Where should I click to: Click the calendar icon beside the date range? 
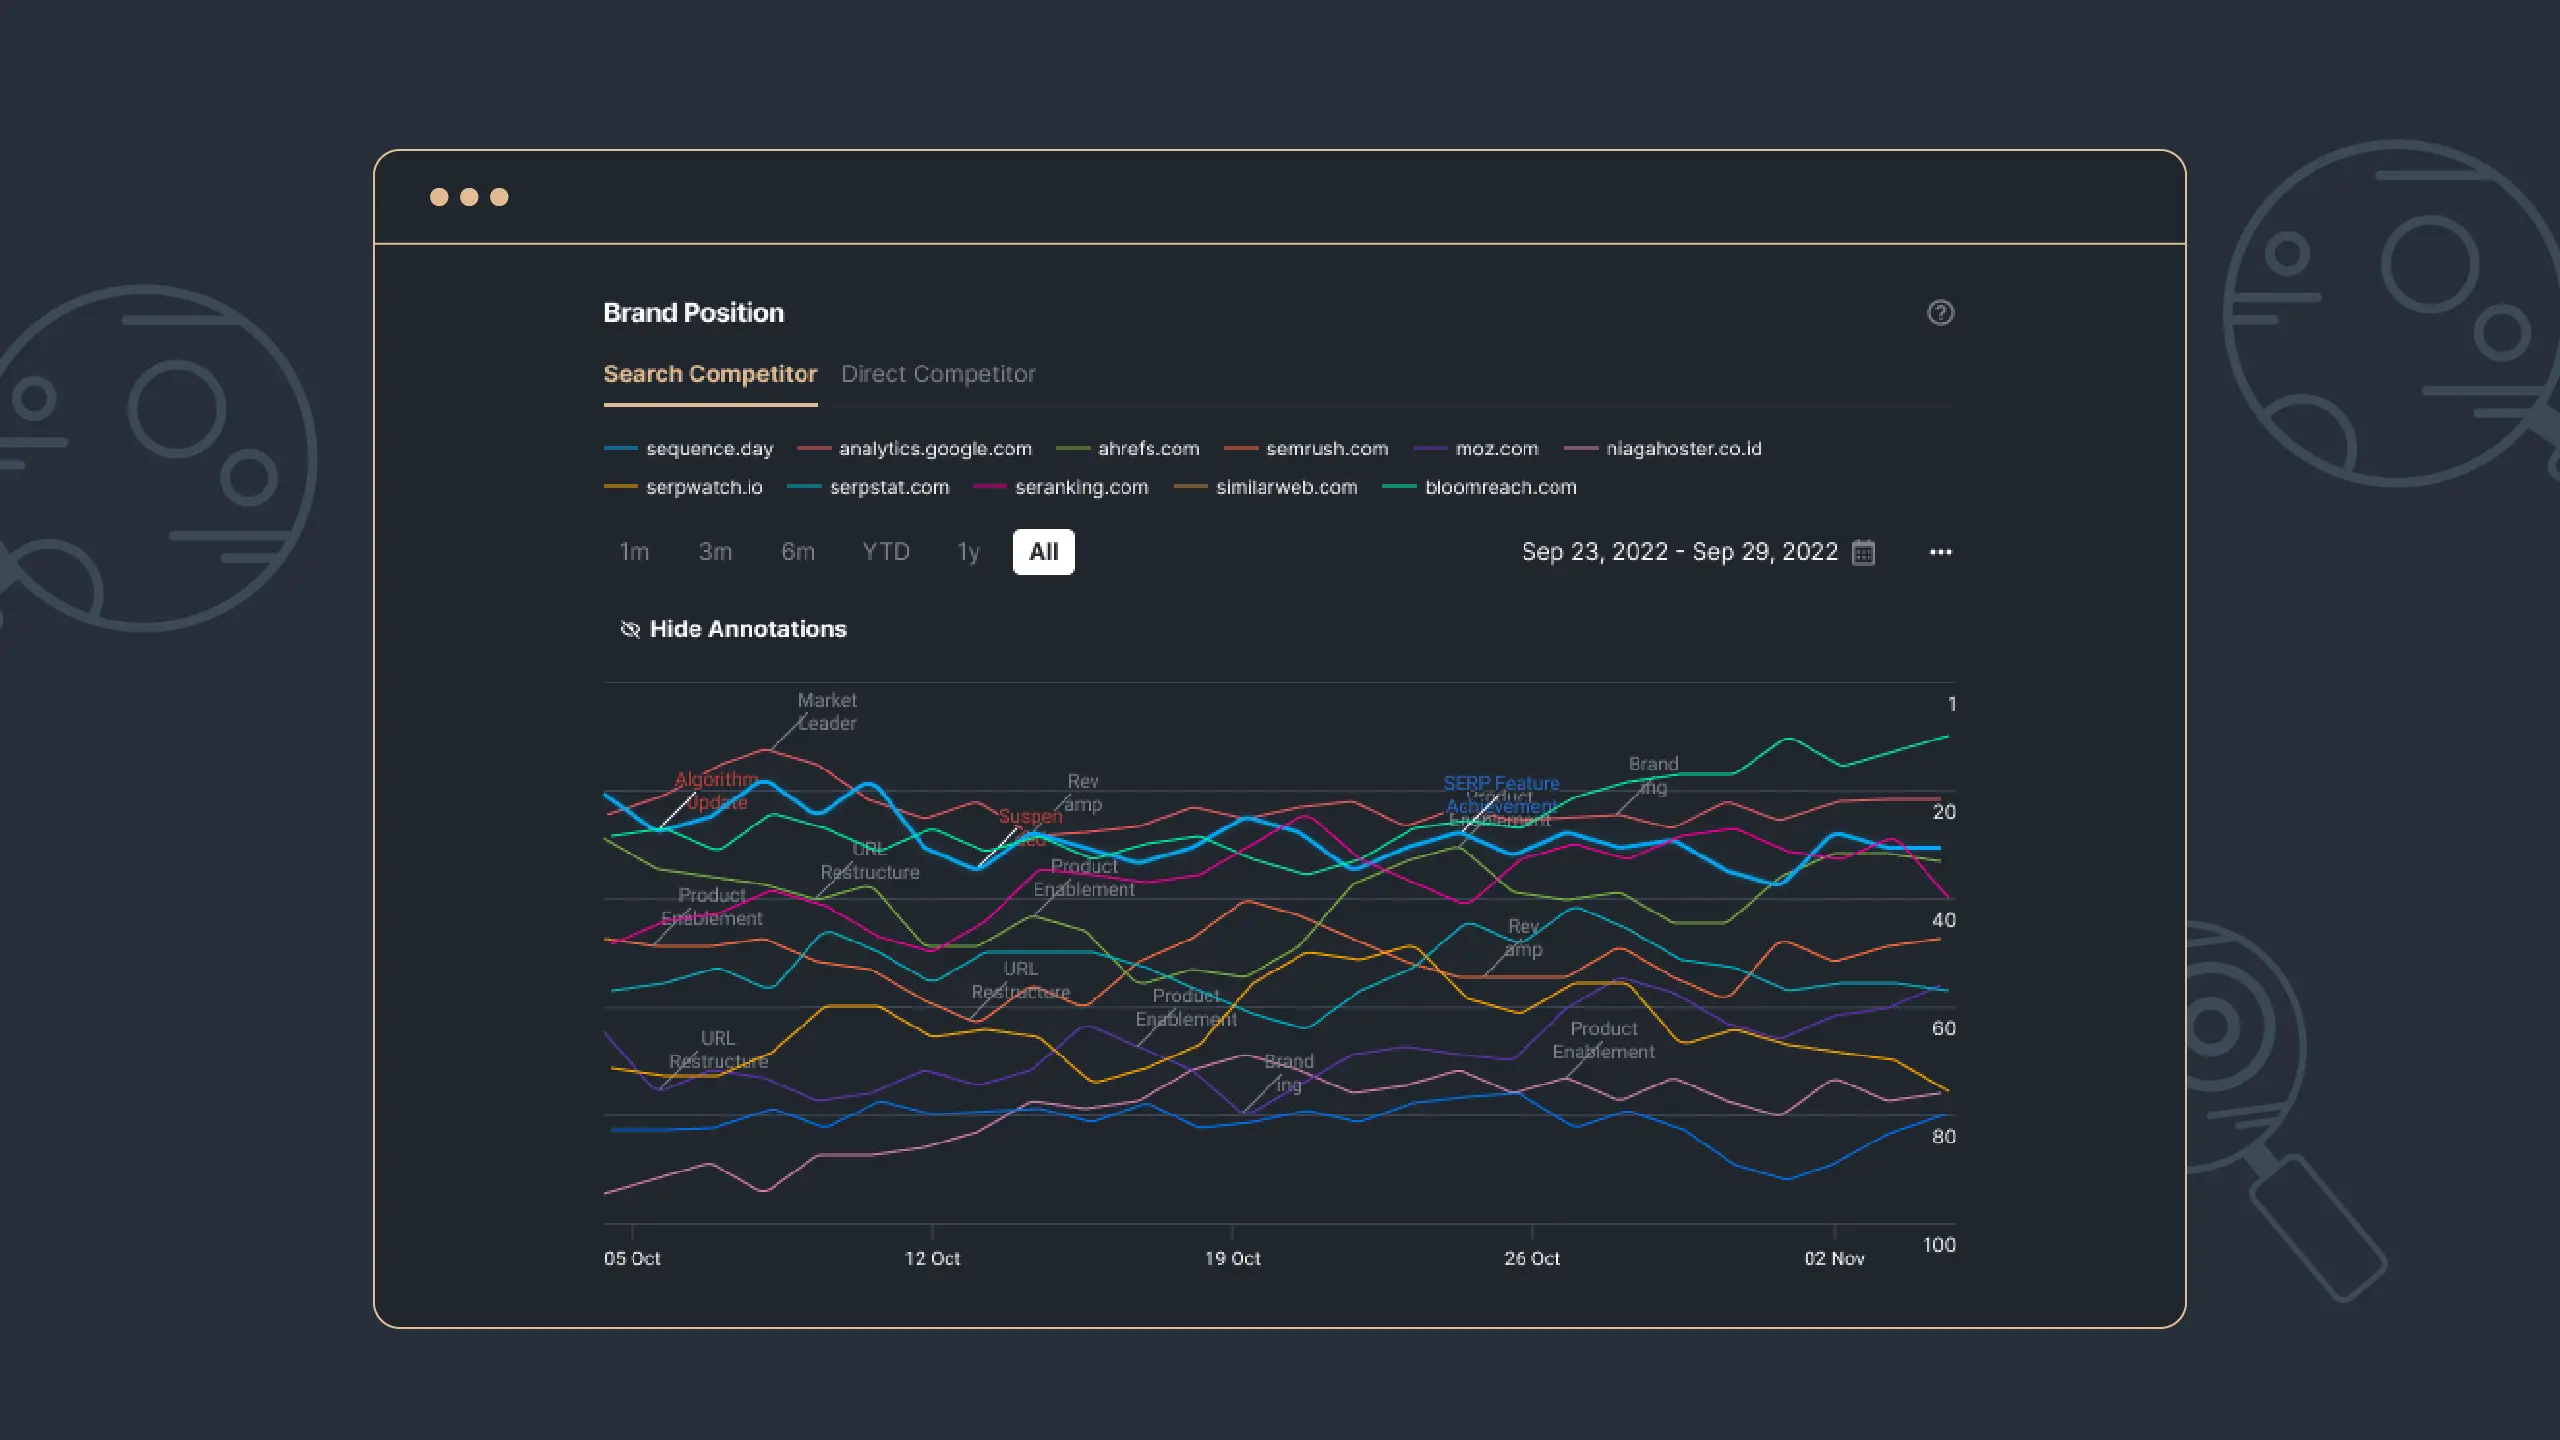pos(1863,551)
